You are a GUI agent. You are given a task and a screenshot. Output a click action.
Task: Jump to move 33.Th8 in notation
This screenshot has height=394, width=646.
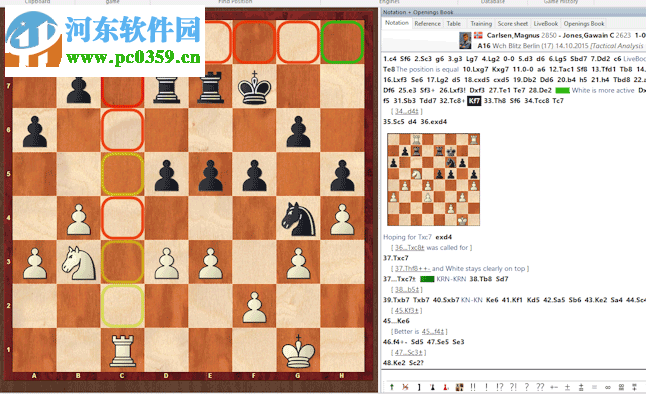point(495,101)
